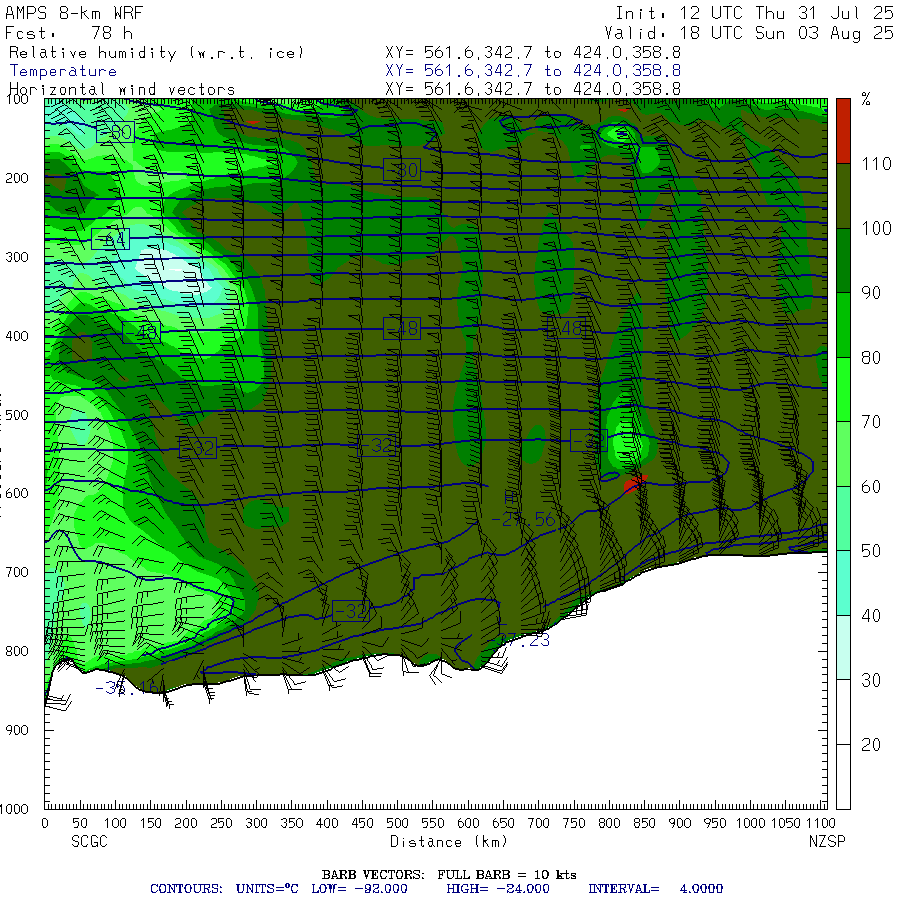This screenshot has height=900, width=900.
Task: Click the blue "H" high-temperature marker
Action: click(x=510, y=497)
